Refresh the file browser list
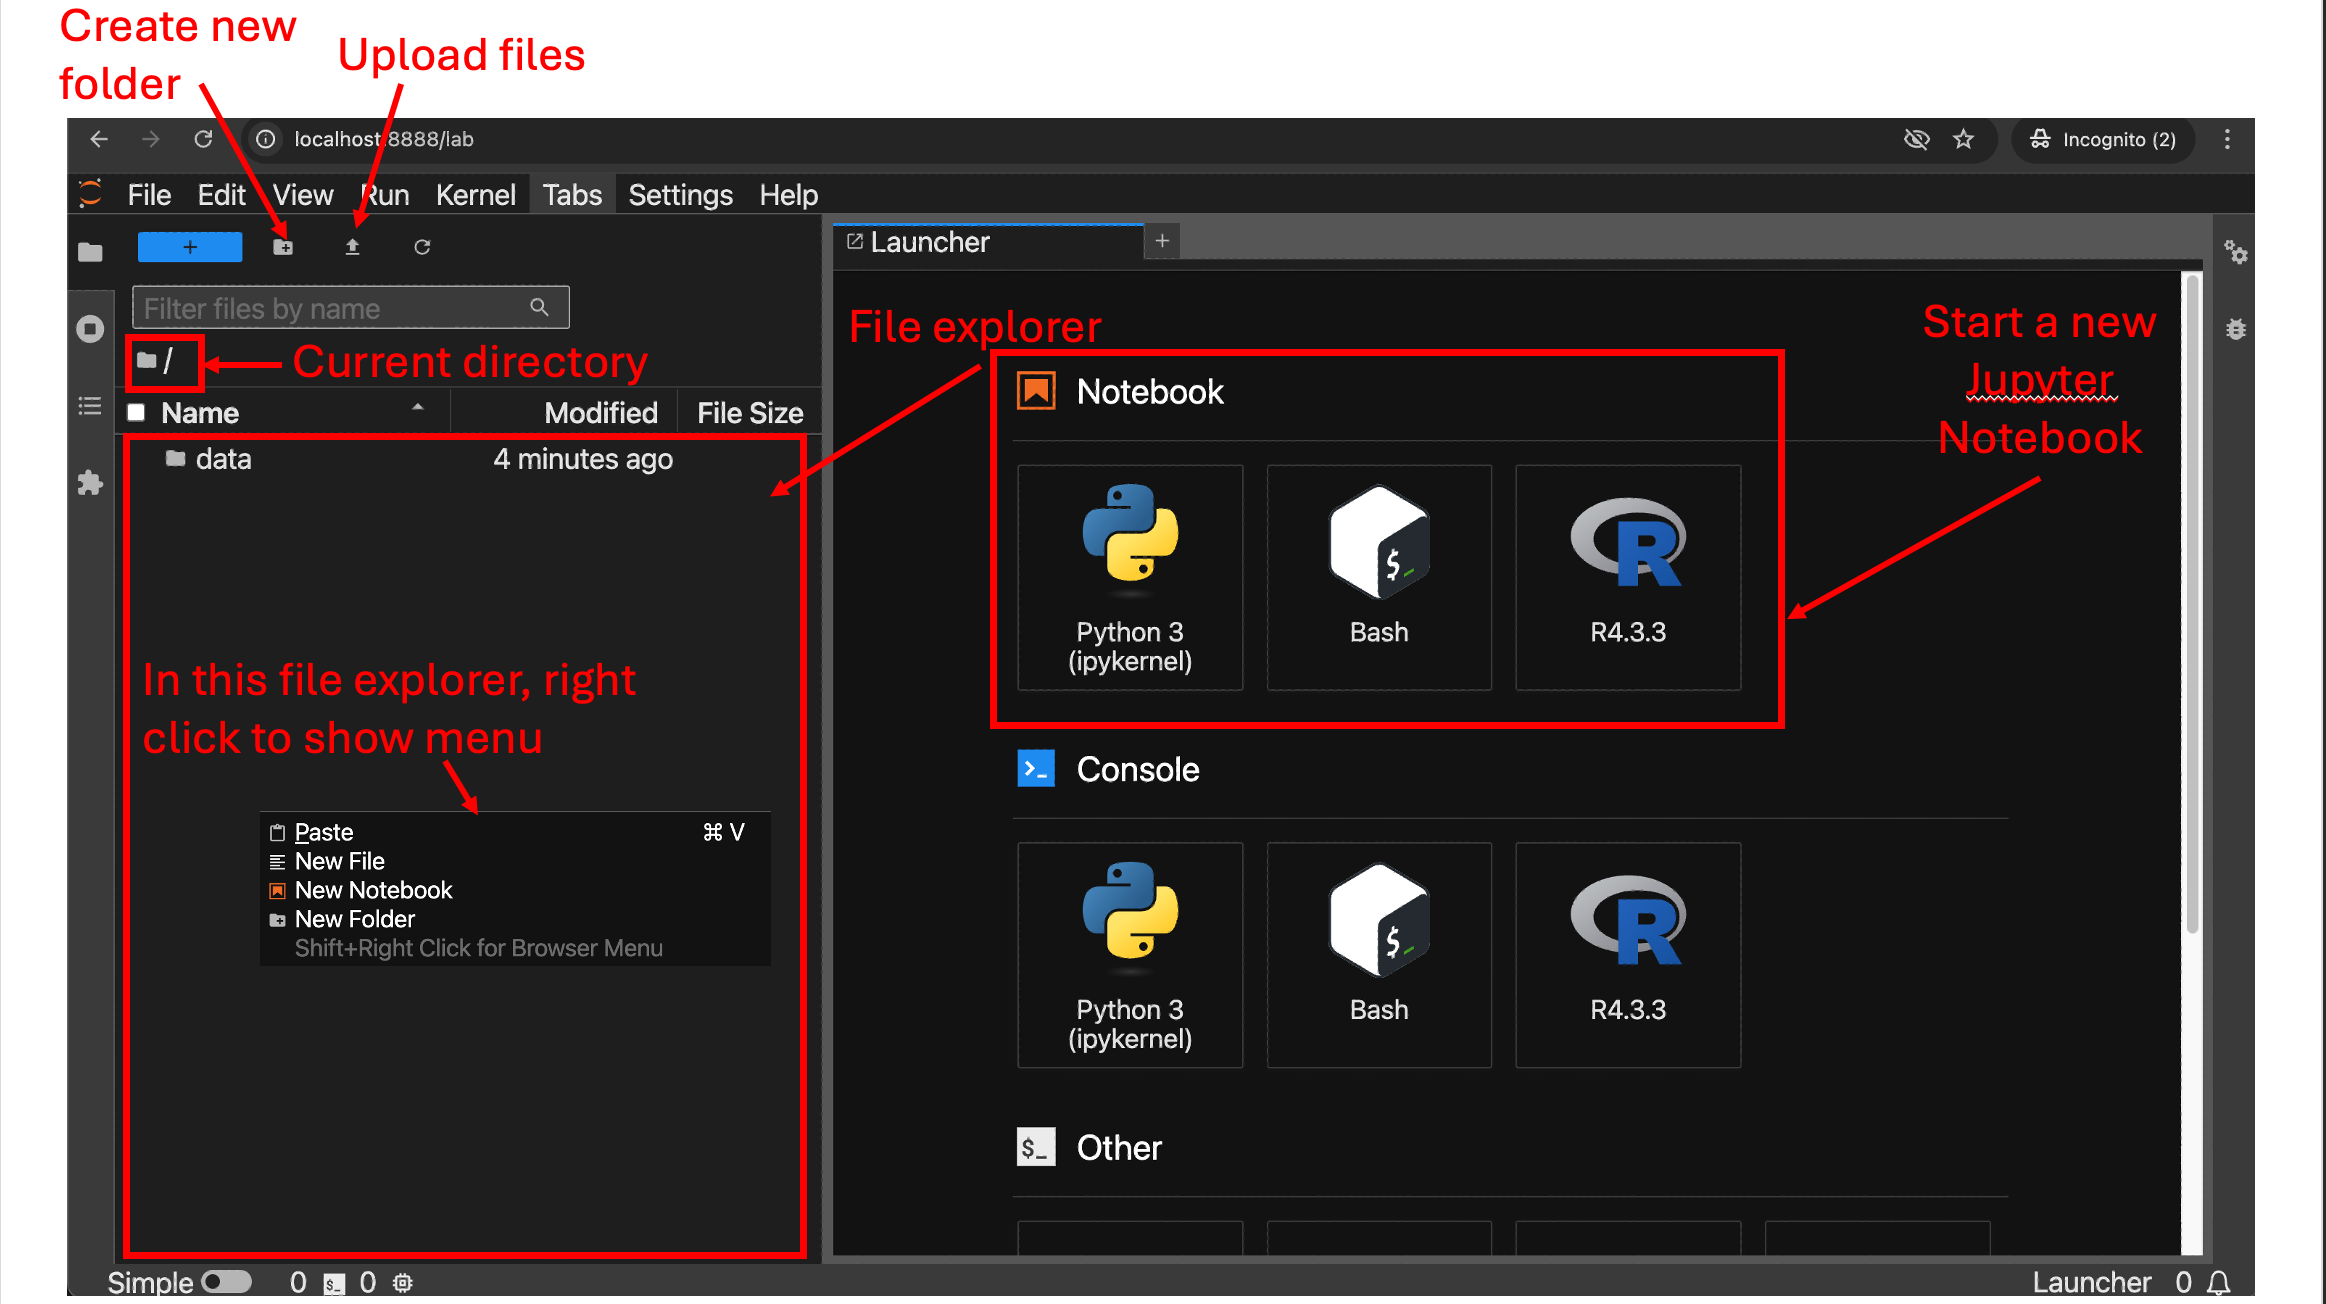Viewport: 2326px width, 1304px height. click(x=422, y=247)
